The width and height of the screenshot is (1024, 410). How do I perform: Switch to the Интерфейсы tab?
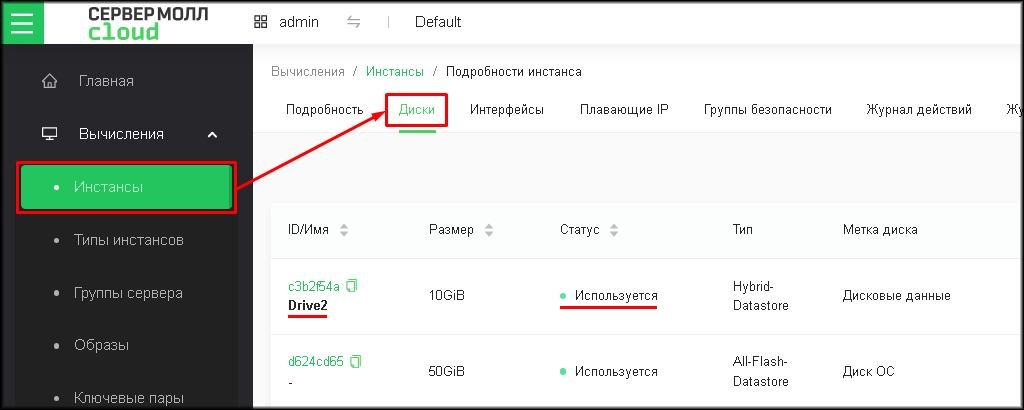(x=507, y=110)
